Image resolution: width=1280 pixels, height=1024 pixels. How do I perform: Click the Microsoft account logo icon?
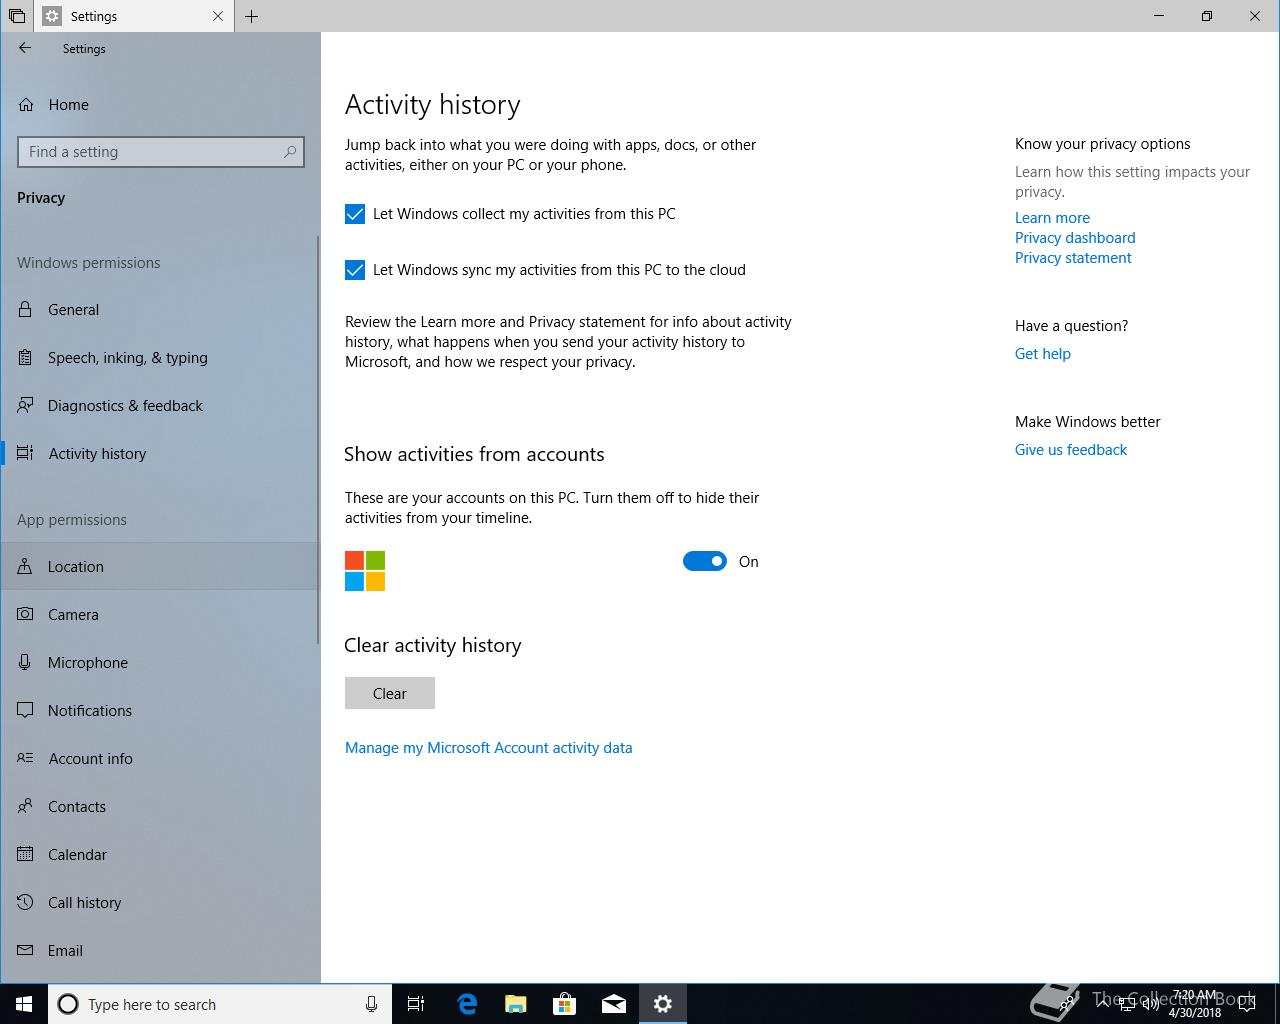click(365, 571)
